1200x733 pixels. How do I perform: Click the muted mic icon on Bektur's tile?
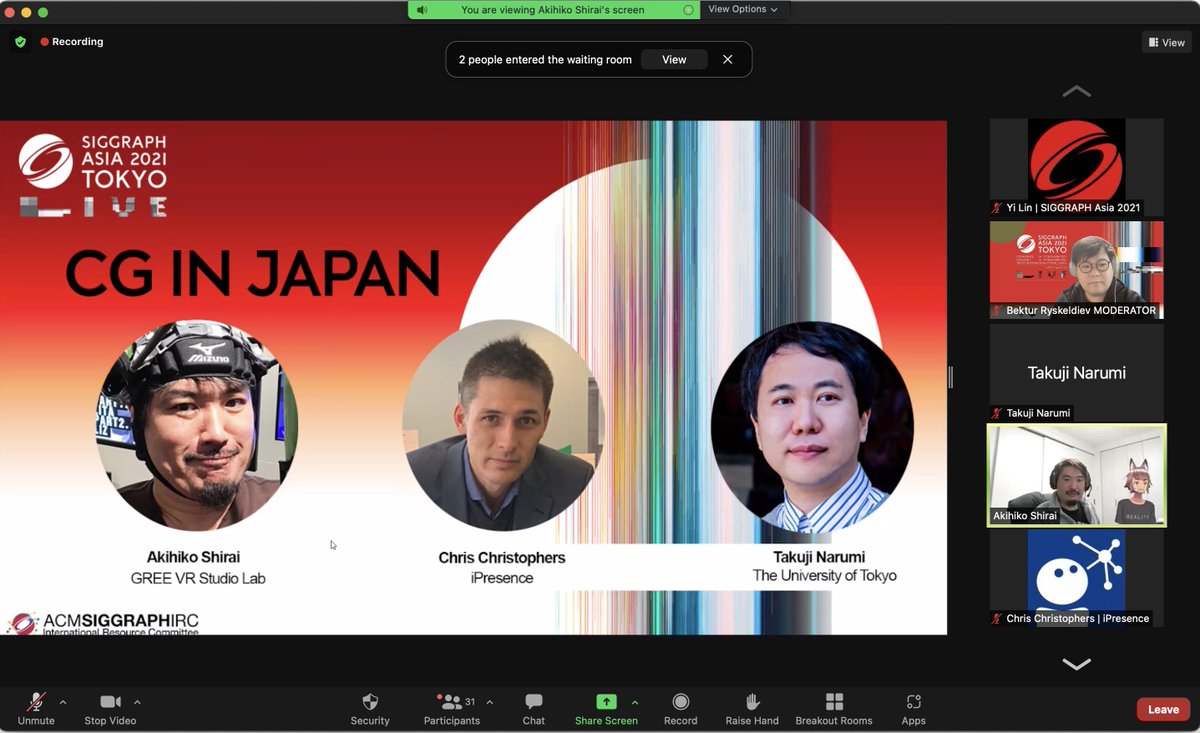click(997, 311)
